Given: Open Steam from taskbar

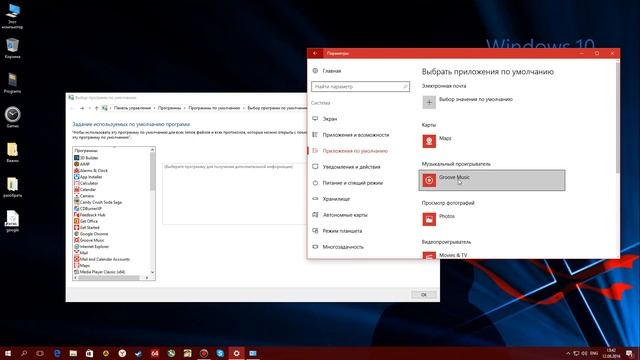Looking at the screenshot, I should tap(138, 353).
